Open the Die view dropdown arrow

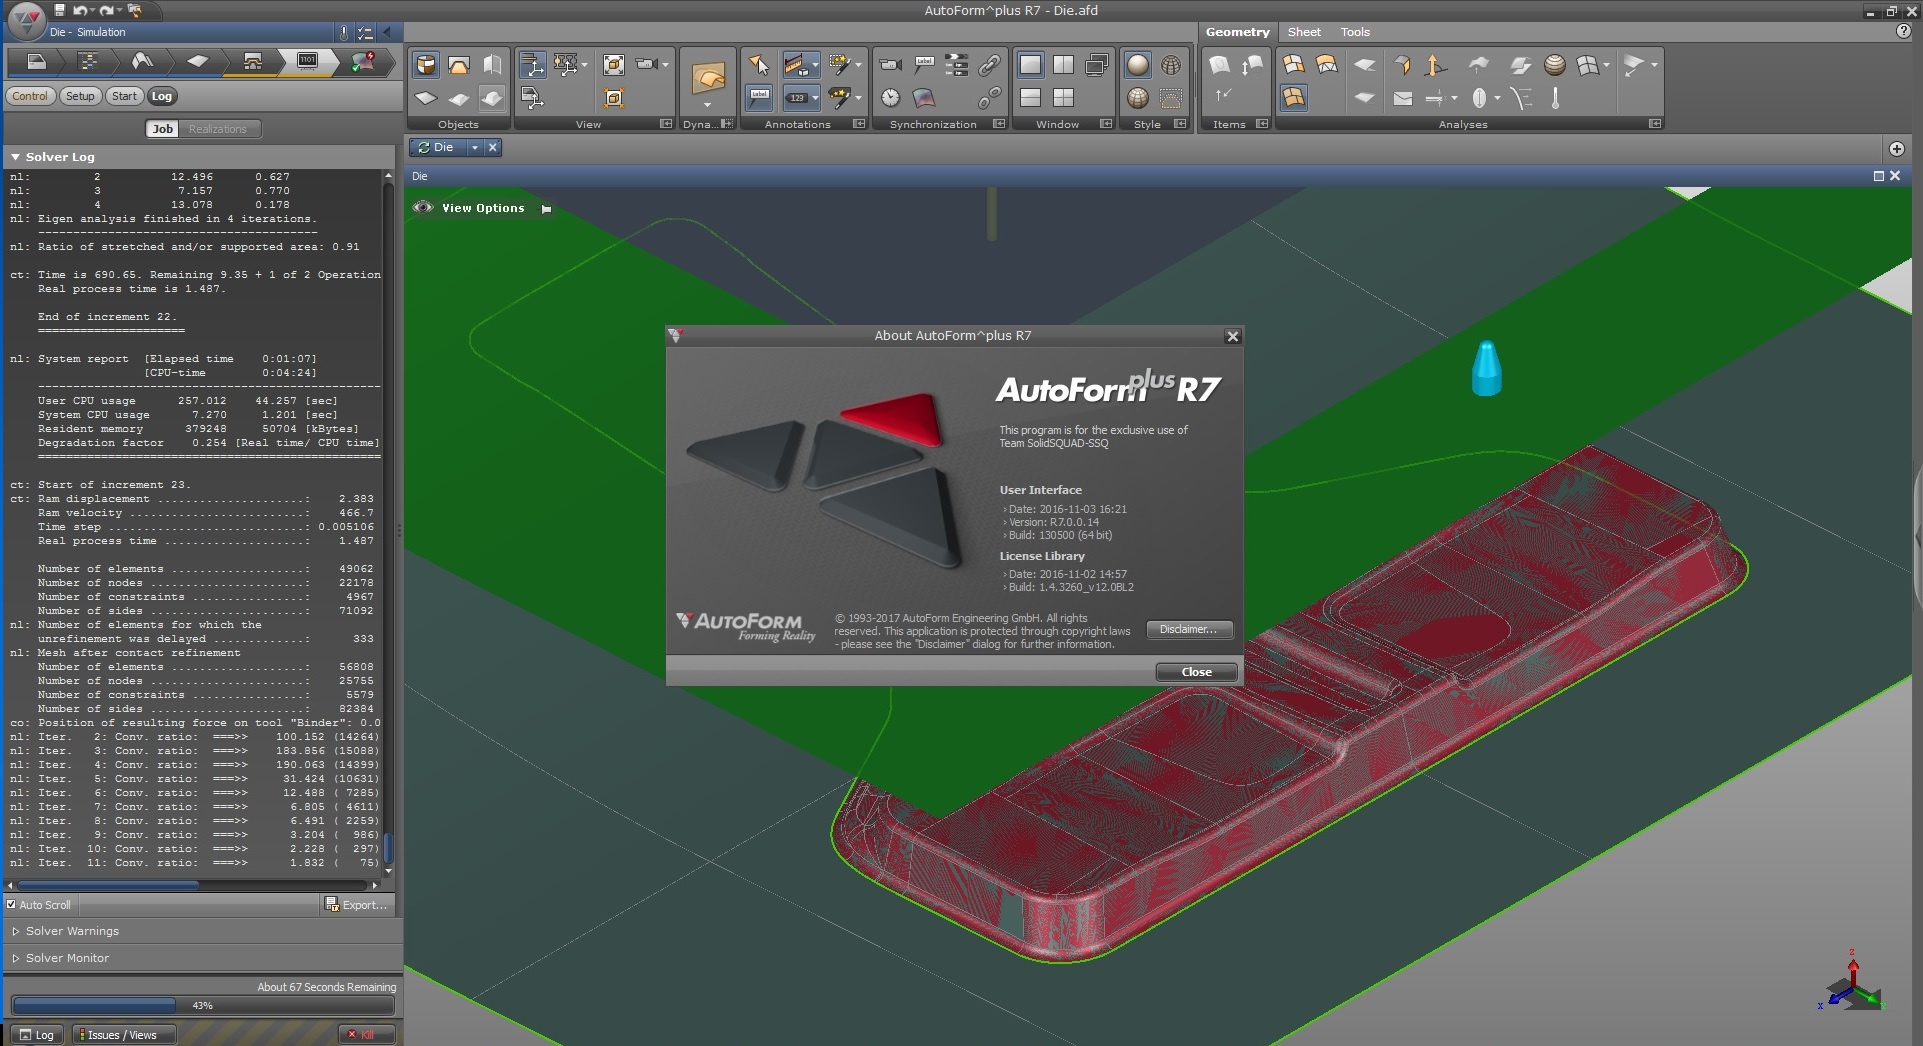tap(475, 147)
